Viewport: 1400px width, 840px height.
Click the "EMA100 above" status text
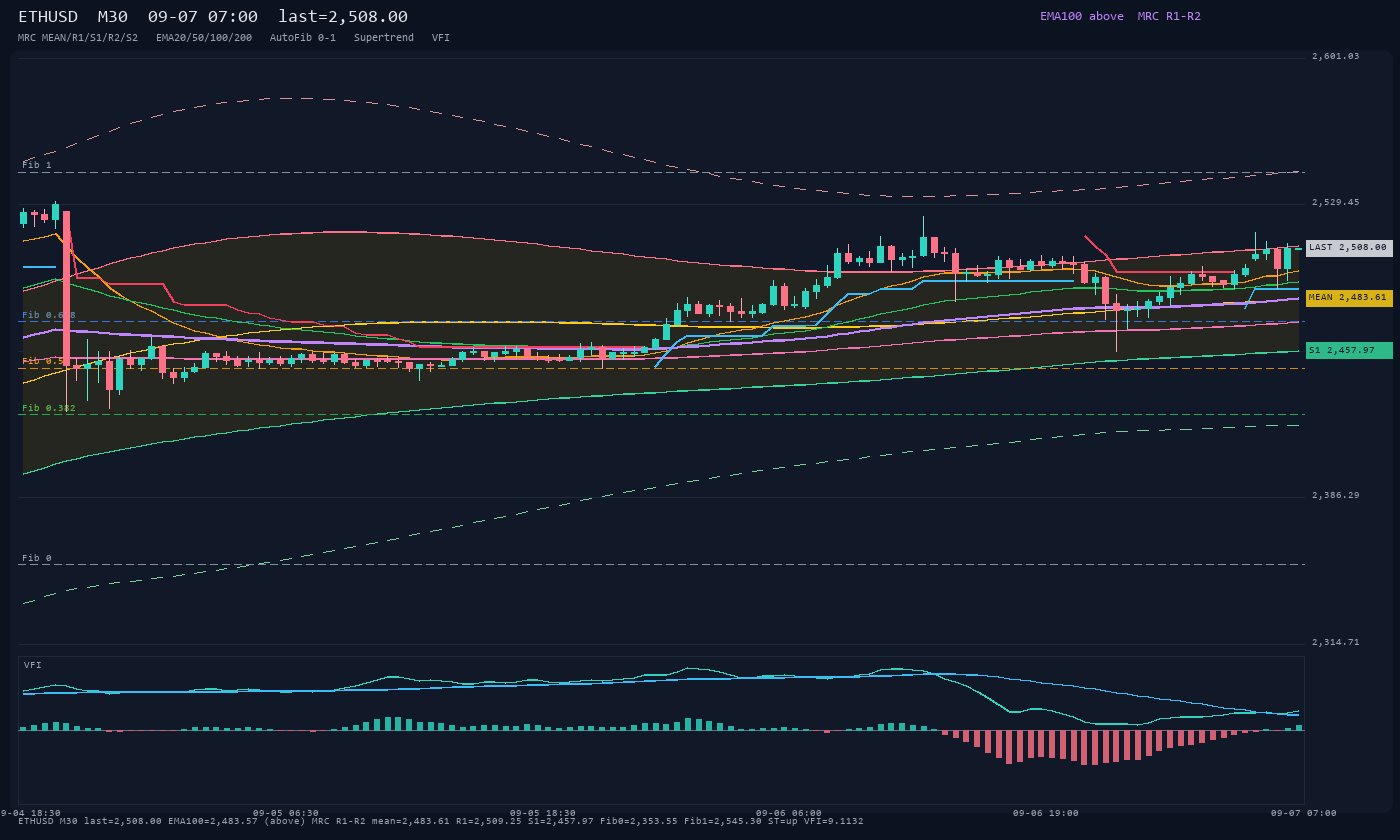pos(1081,16)
